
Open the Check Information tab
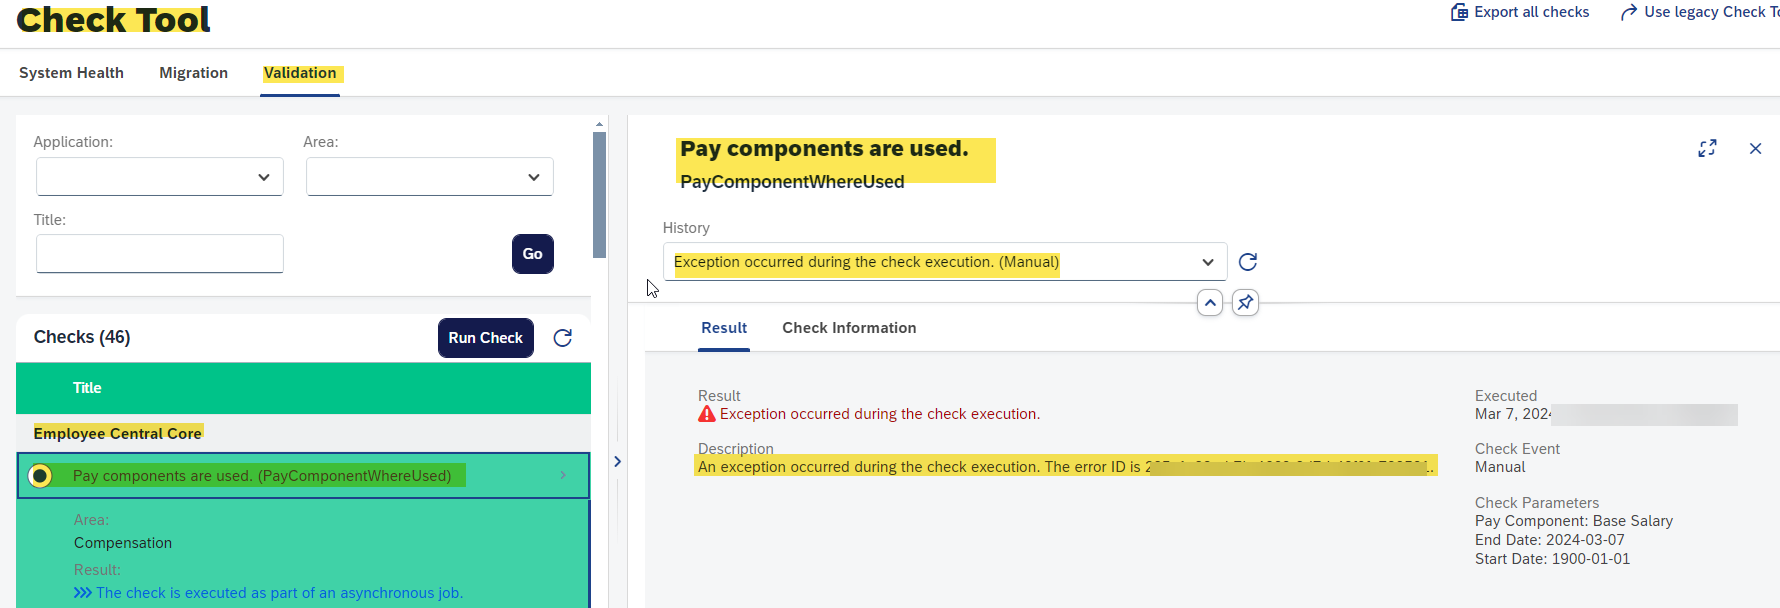point(849,328)
